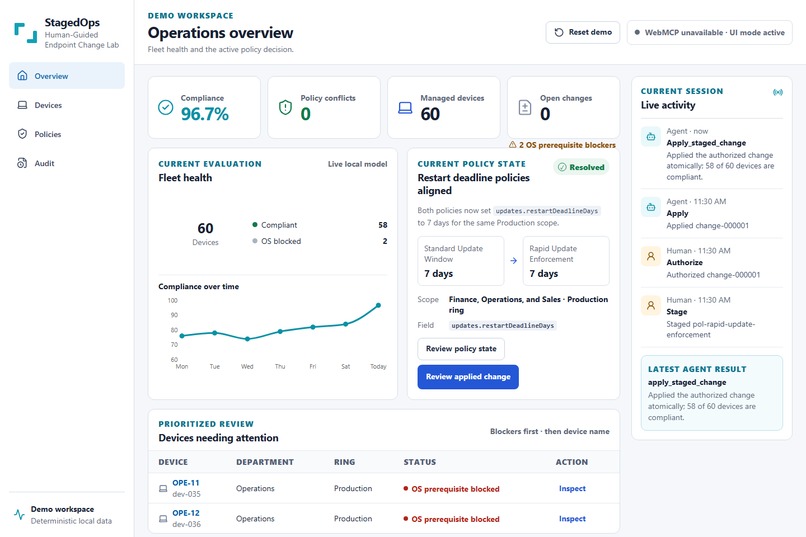Screen dimensions: 806x537
Task: Click the WebMCP unavailable status indicator
Action: click(709, 32)
